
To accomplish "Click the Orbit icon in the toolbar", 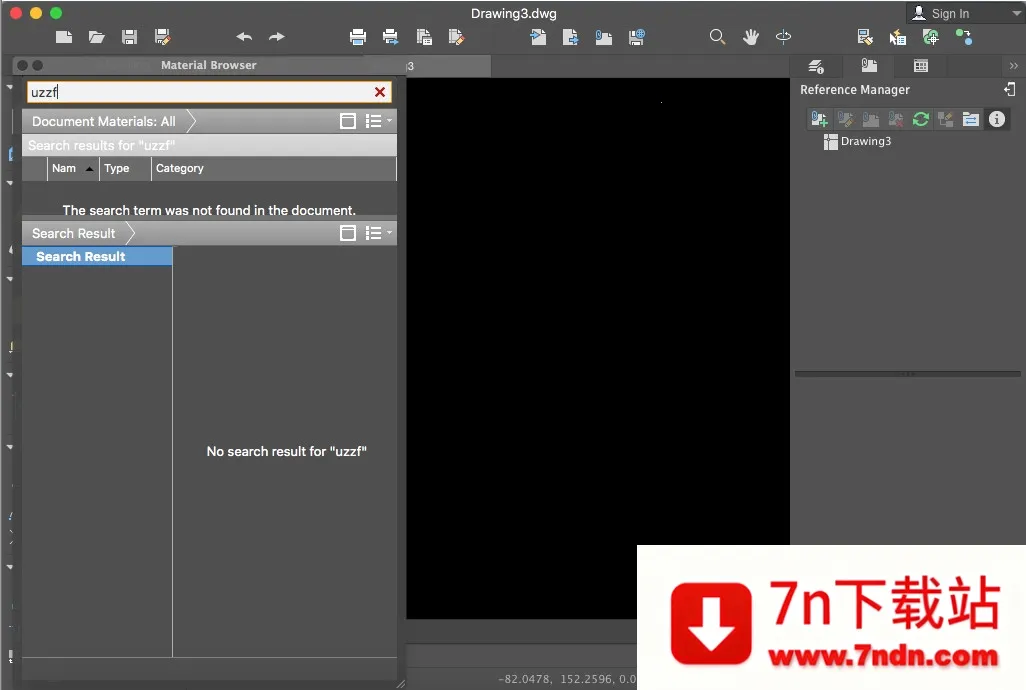I will click(783, 37).
